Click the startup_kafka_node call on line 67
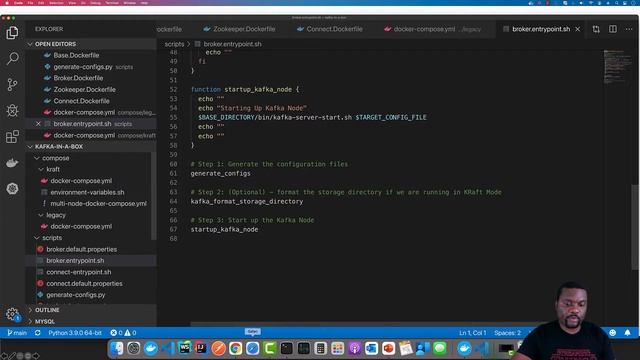This screenshot has height=360, width=640. click(x=224, y=229)
